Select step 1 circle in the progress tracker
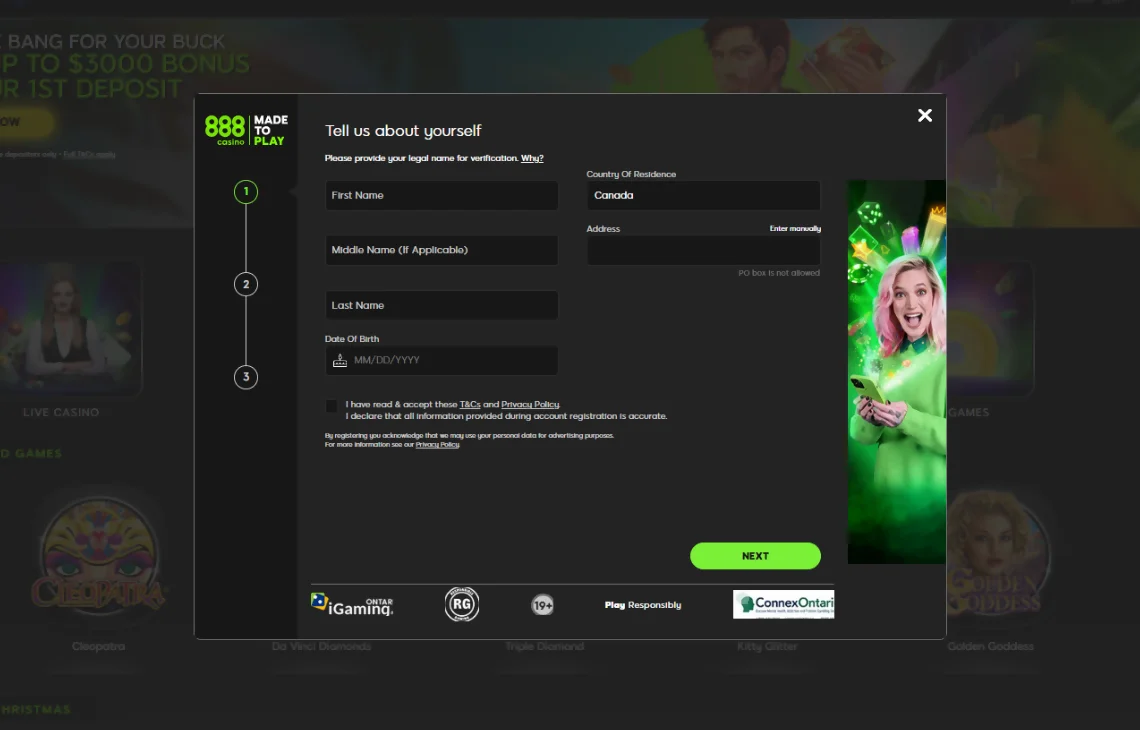 pyautogui.click(x=246, y=192)
